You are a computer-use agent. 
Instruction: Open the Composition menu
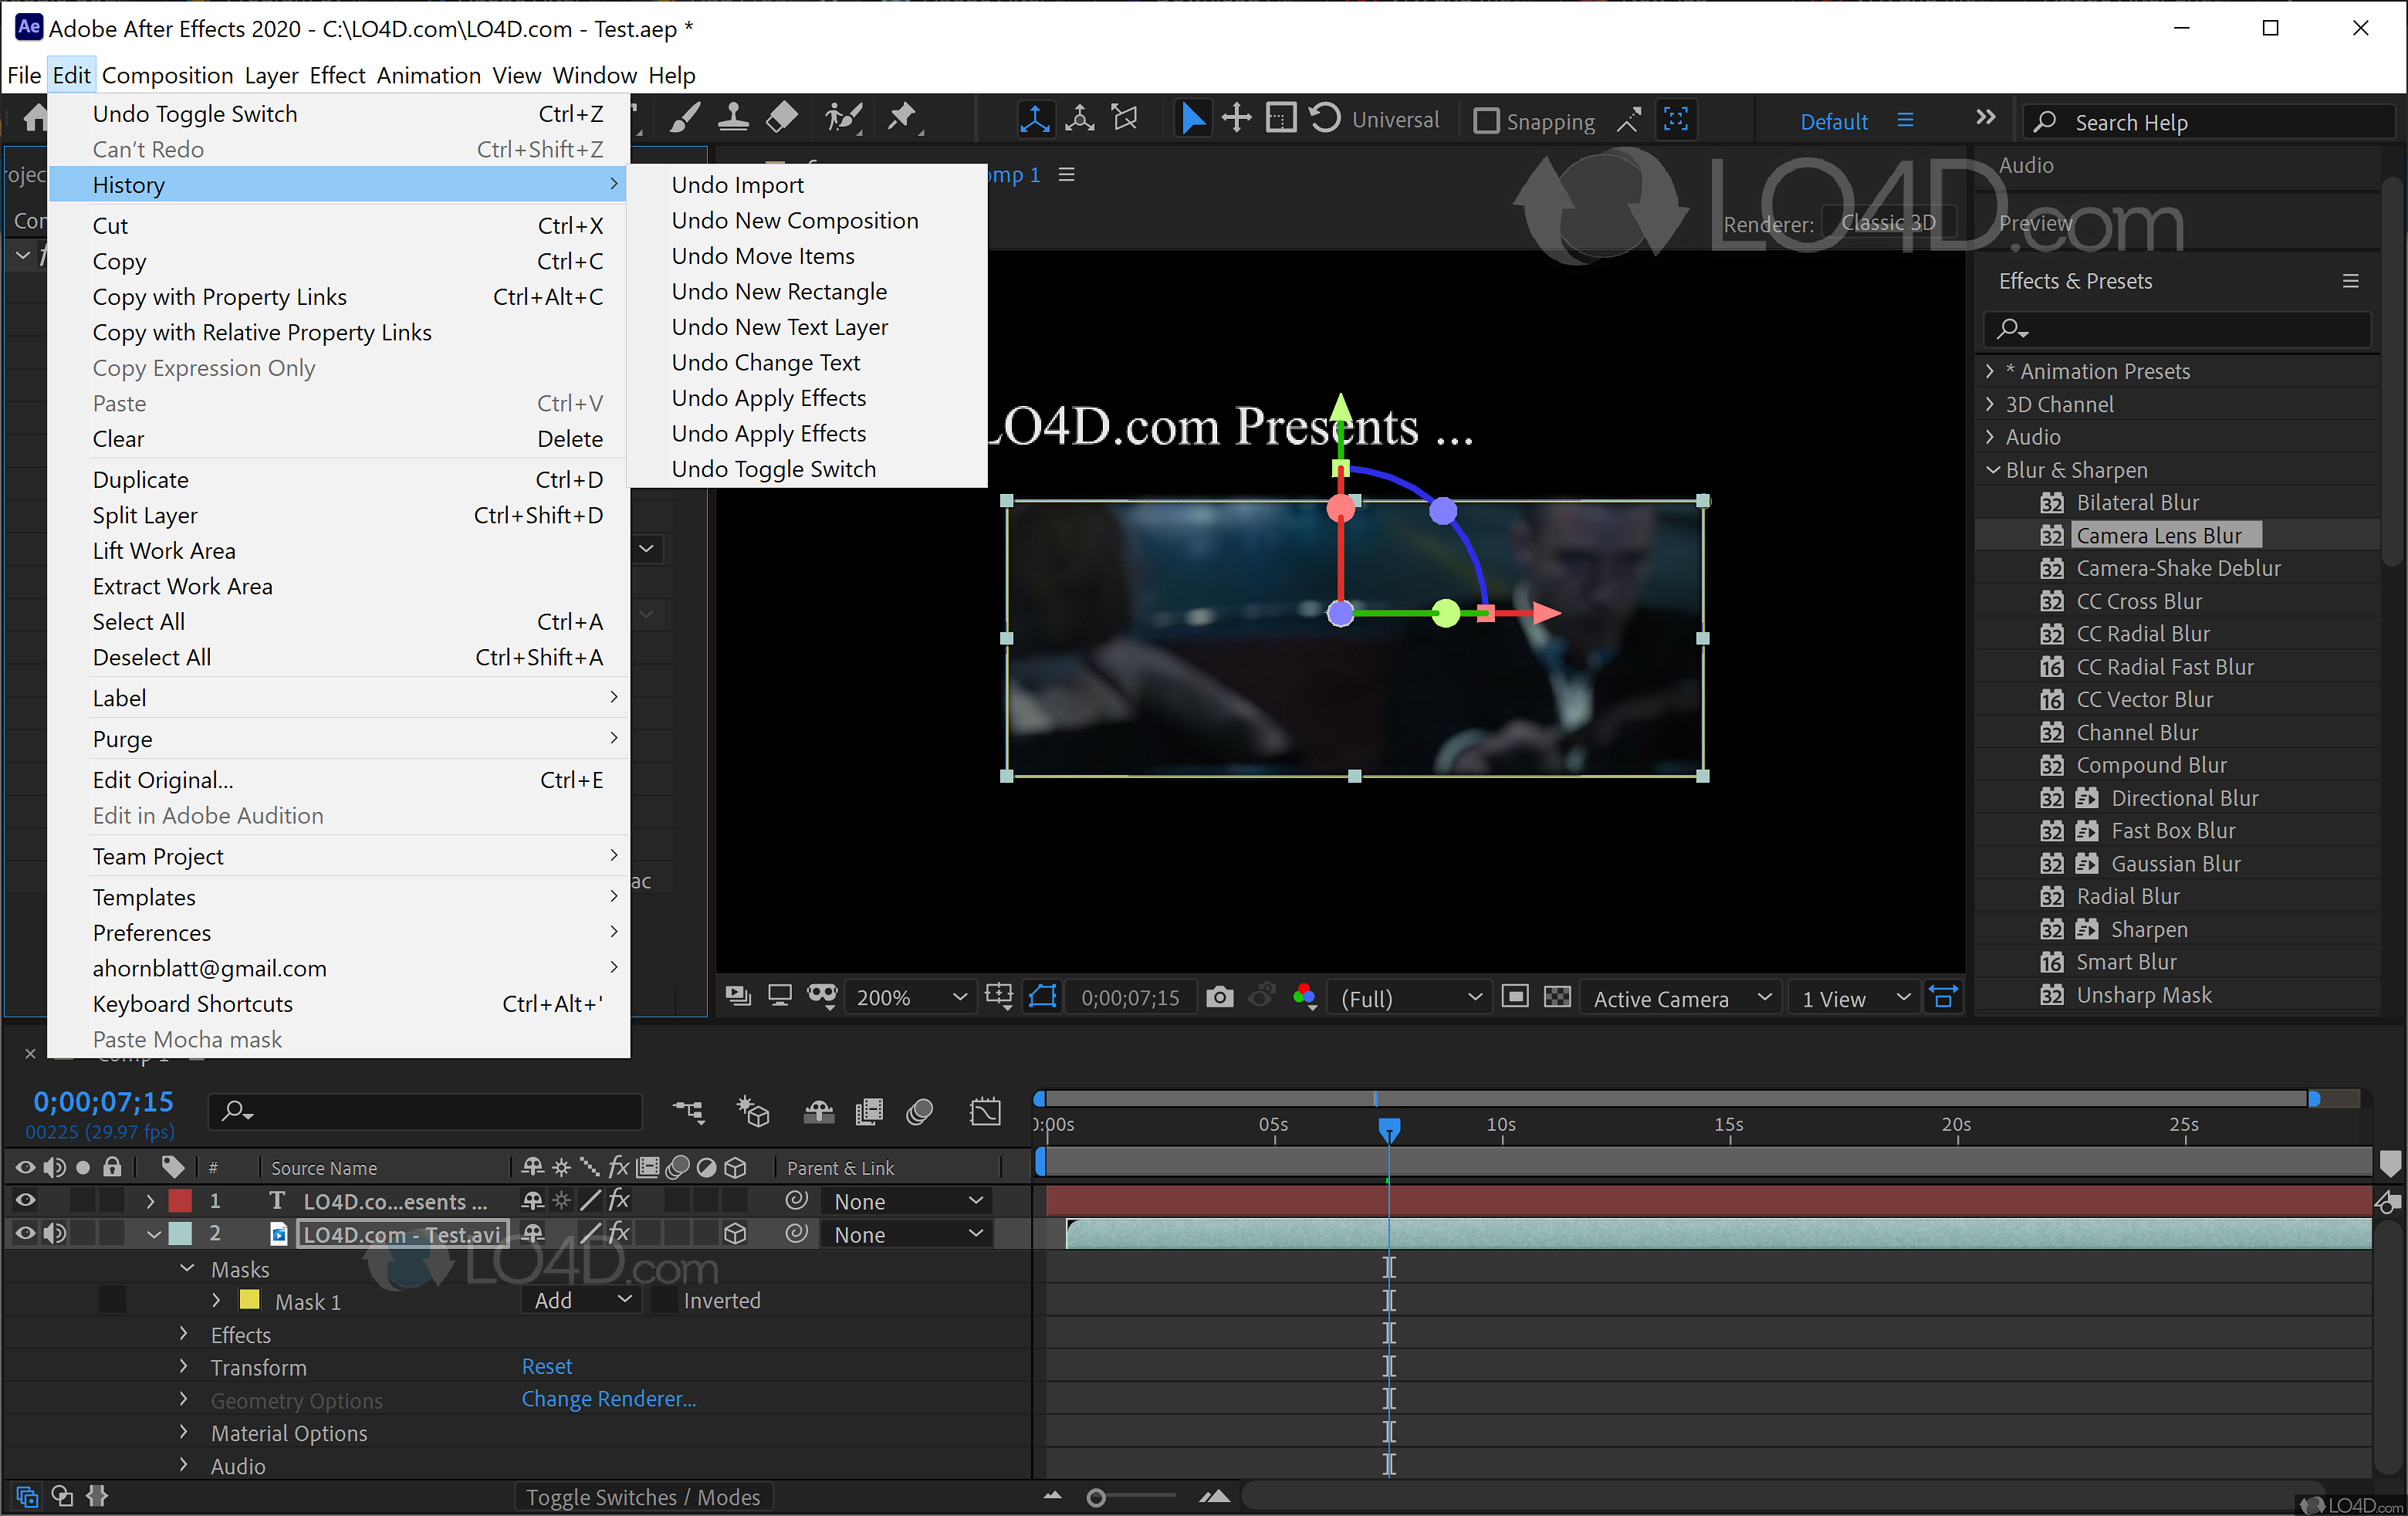[167, 75]
